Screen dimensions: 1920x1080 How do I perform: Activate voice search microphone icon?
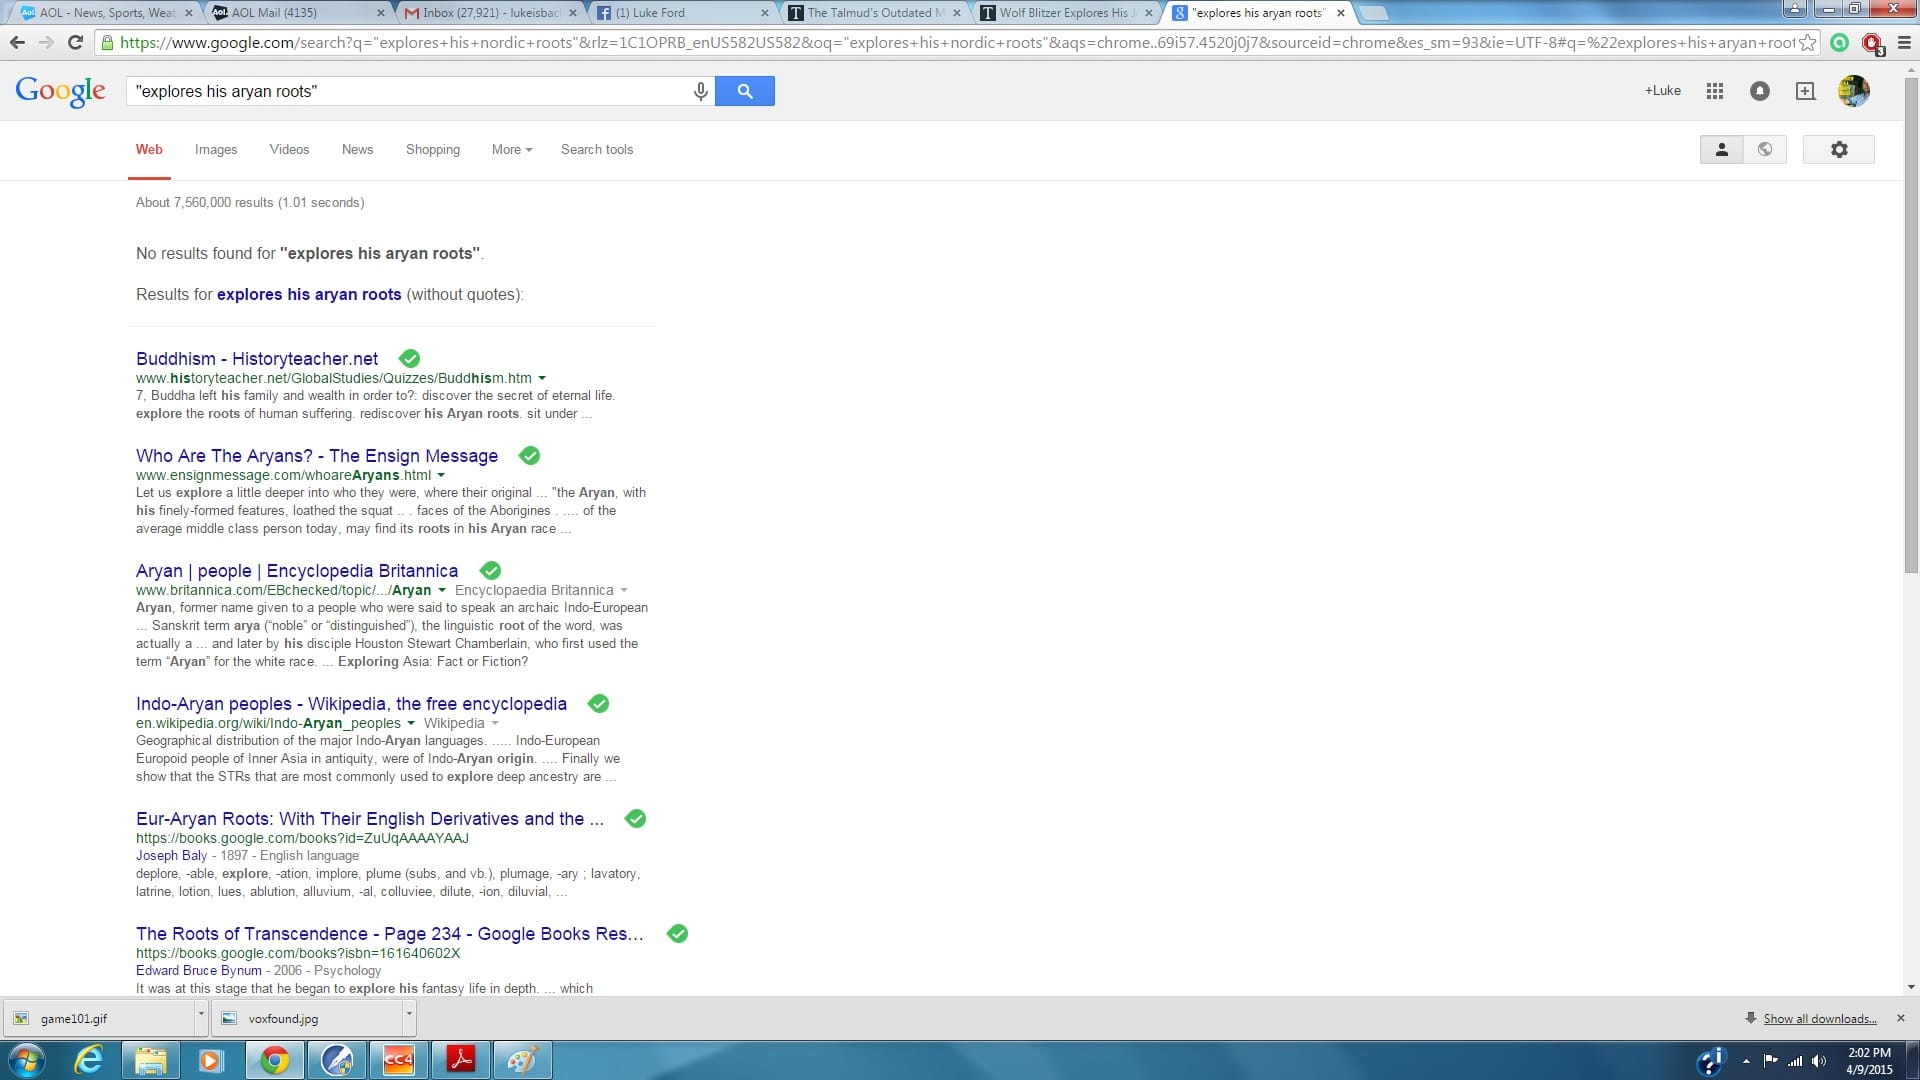pos(701,91)
